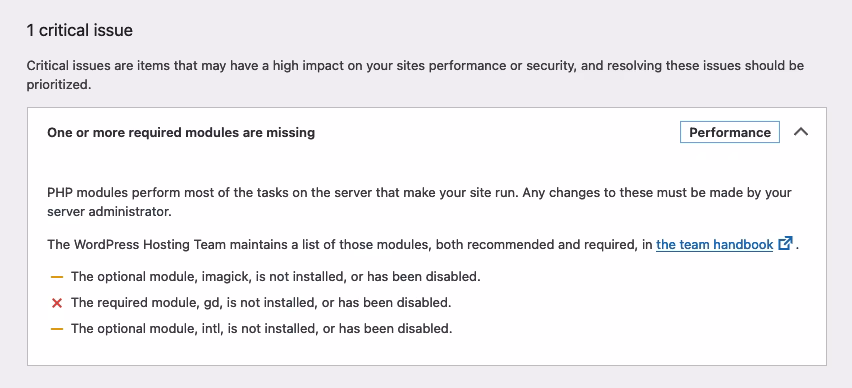Click the Performance badge
This screenshot has height=388, width=852.
(730, 132)
